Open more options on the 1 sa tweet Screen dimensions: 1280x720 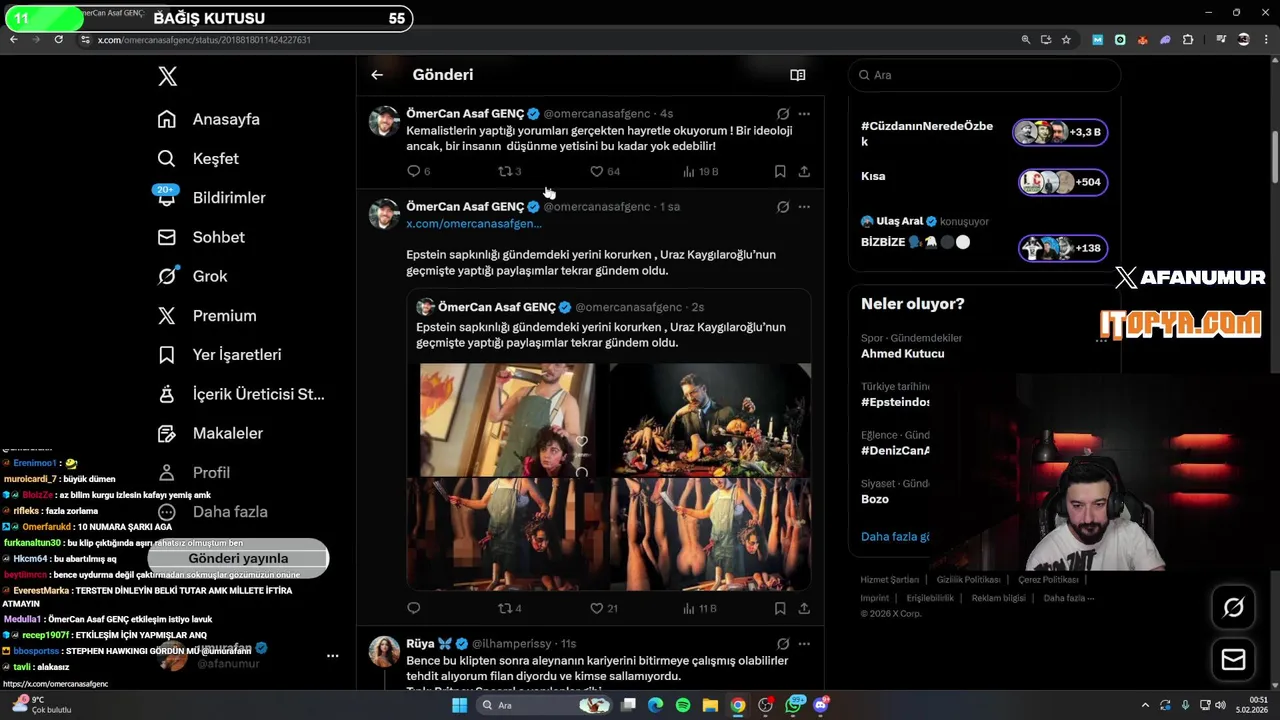[804, 207]
